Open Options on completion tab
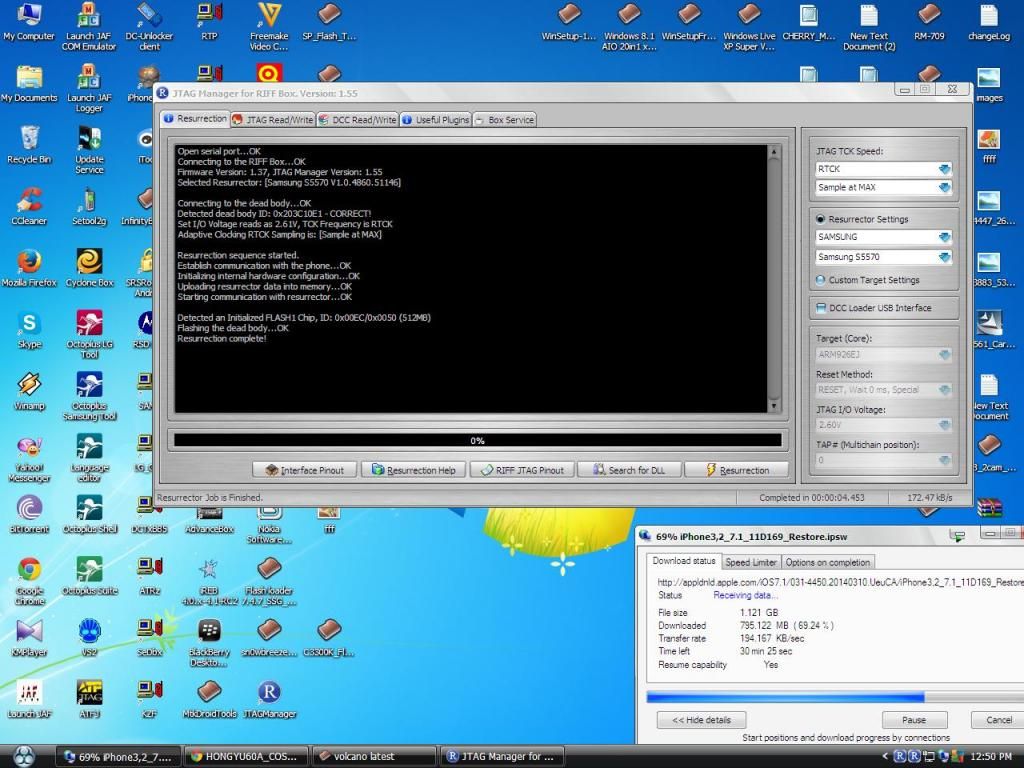 point(827,562)
